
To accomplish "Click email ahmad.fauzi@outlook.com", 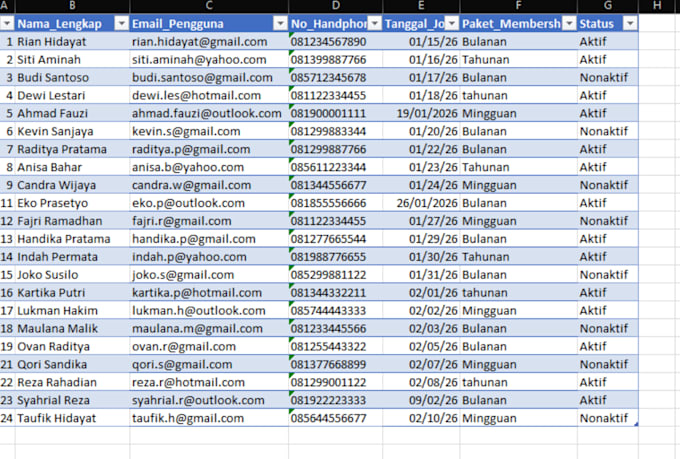I will (209, 113).
